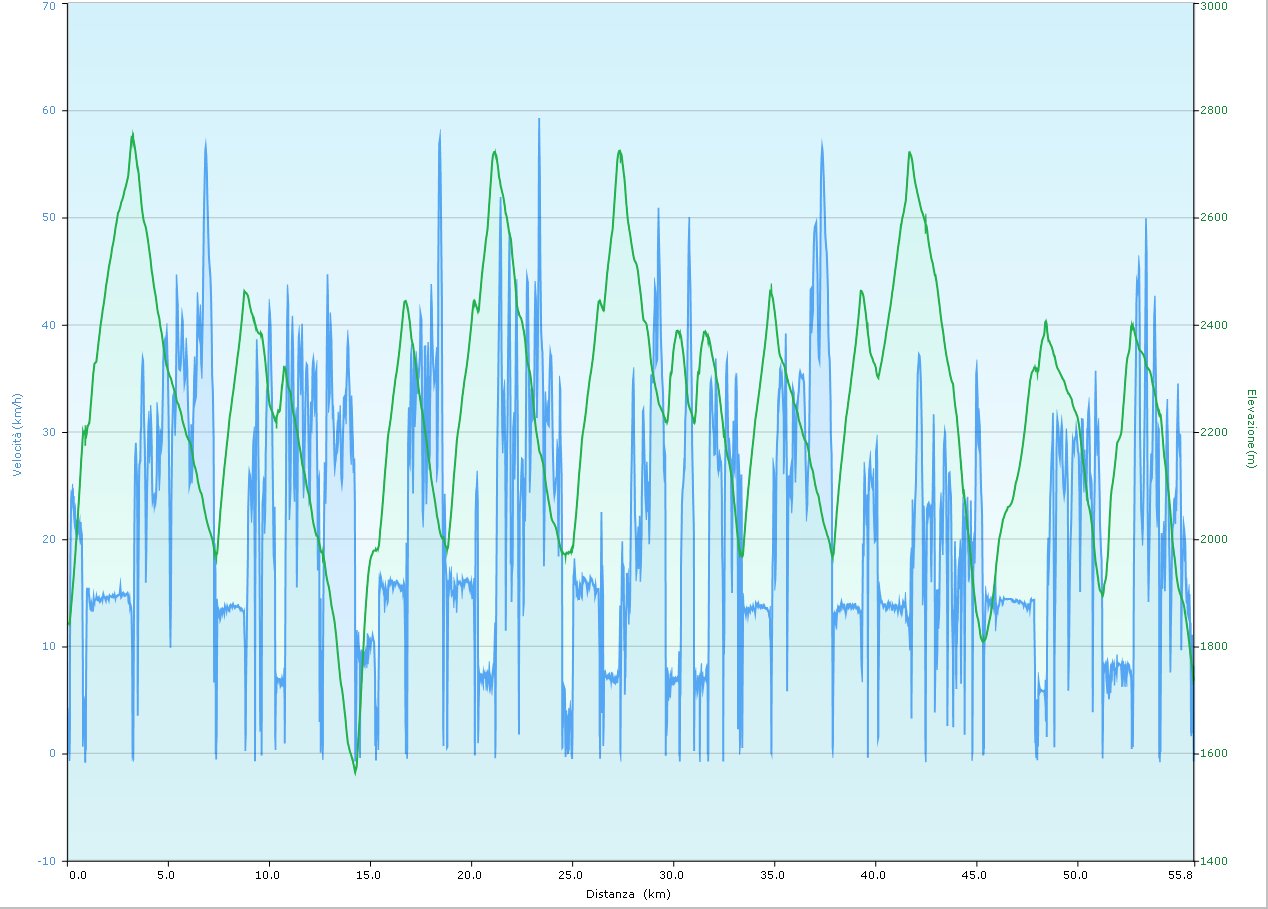The height and width of the screenshot is (909, 1268).
Task: Click the 'Distanza (km)' horizontal axis title
Action: click(627, 894)
